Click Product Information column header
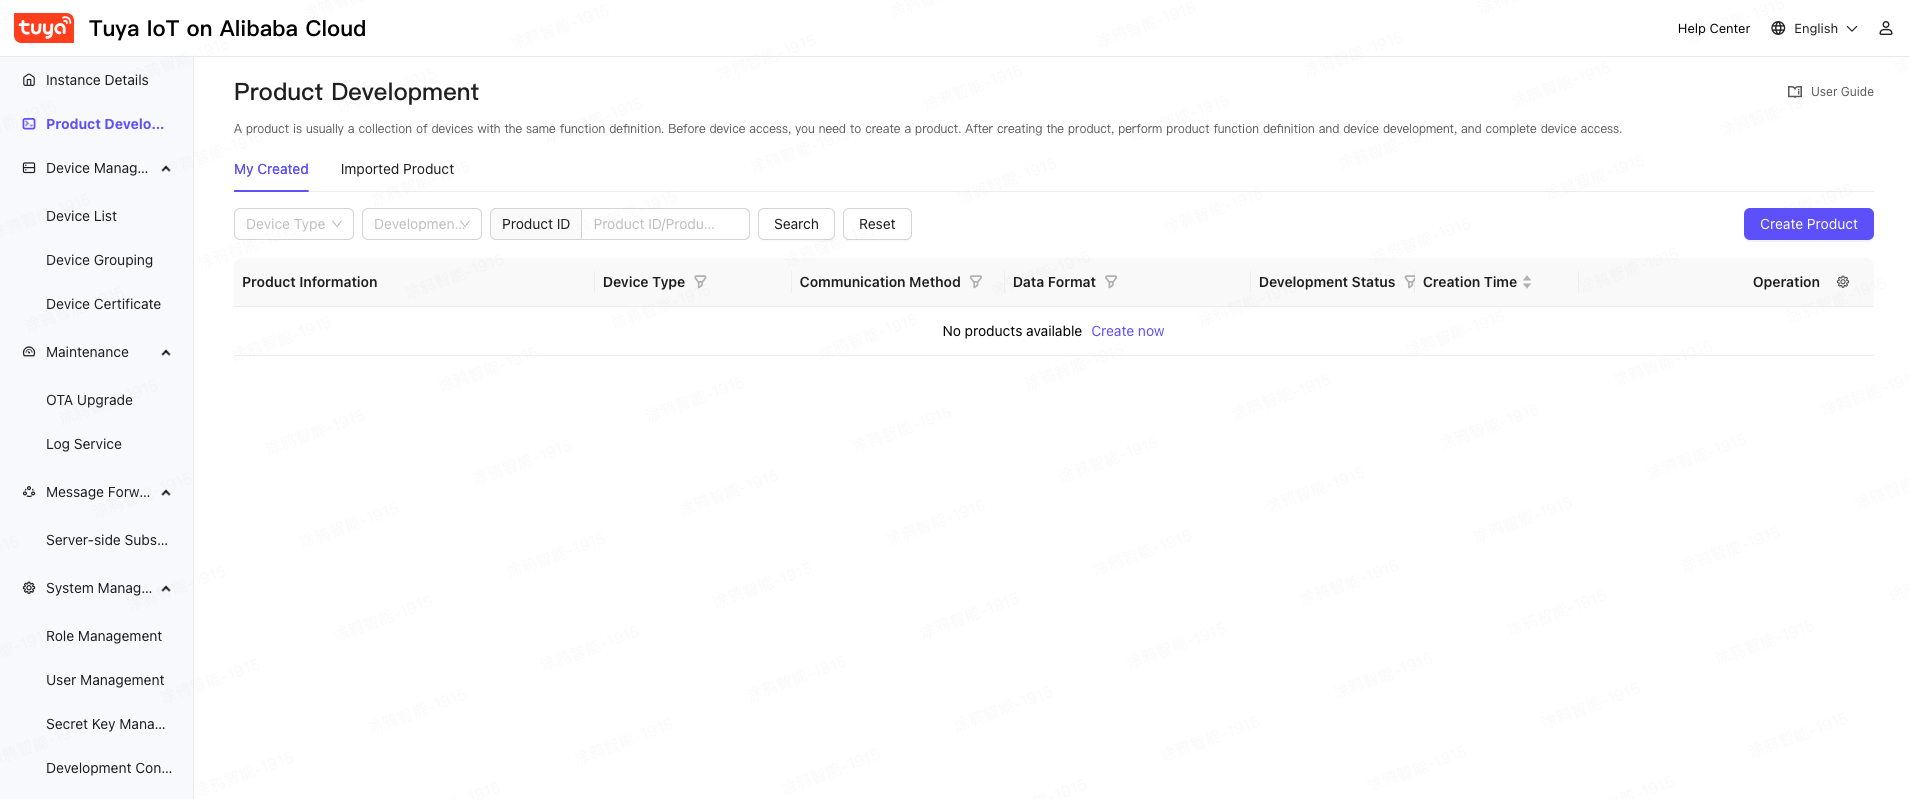Screen dimensions: 1909x799 coord(310,282)
